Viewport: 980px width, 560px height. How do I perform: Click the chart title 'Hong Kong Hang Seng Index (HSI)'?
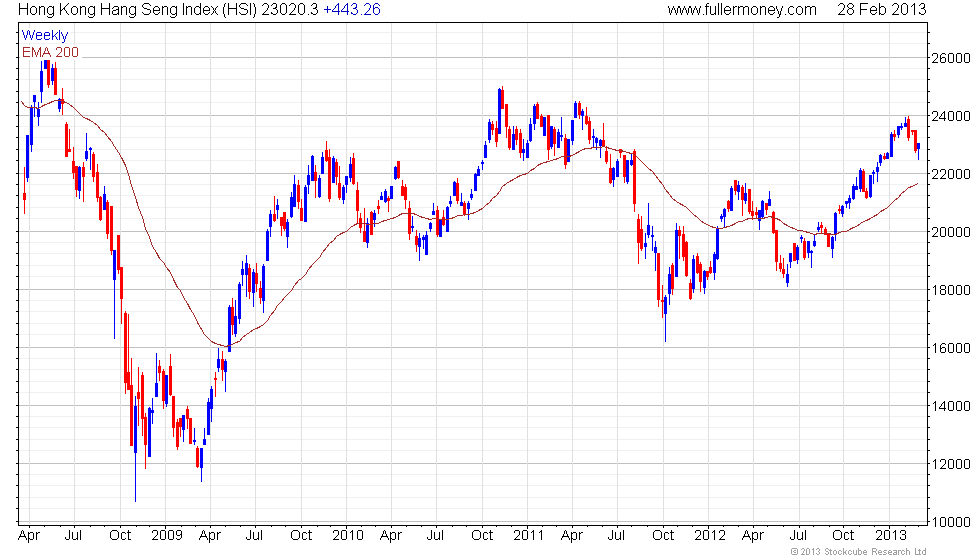[138, 9]
